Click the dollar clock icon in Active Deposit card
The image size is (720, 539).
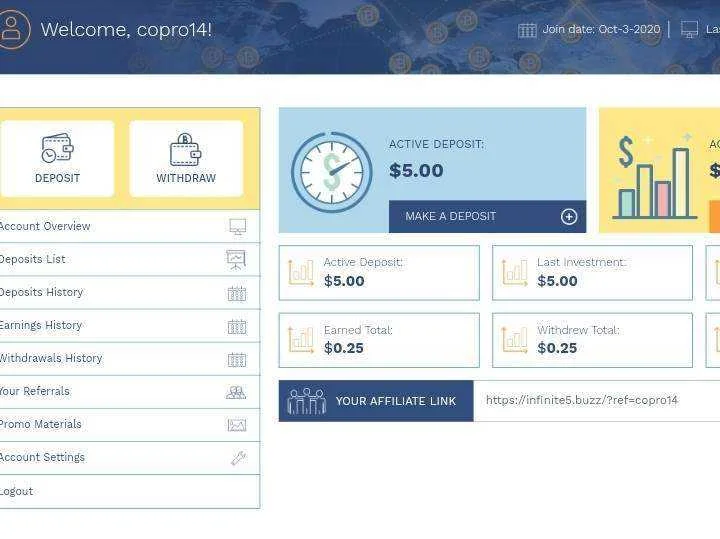click(332, 172)
